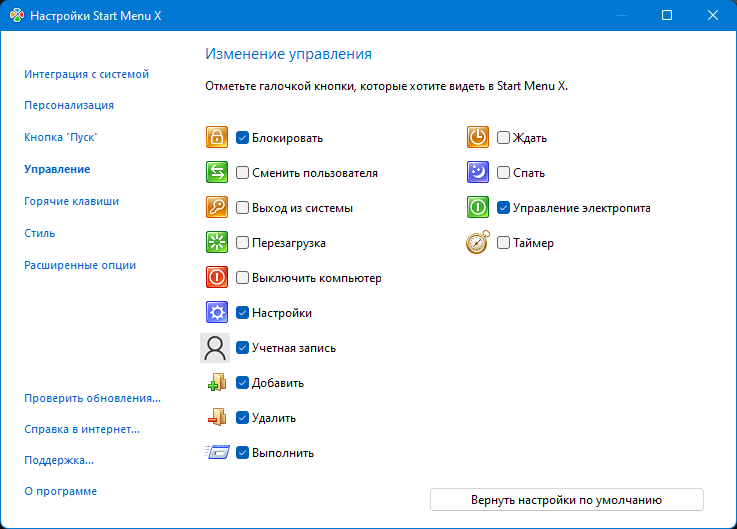
Task: Click the blue gear Настройки icon
Action: 217,313
